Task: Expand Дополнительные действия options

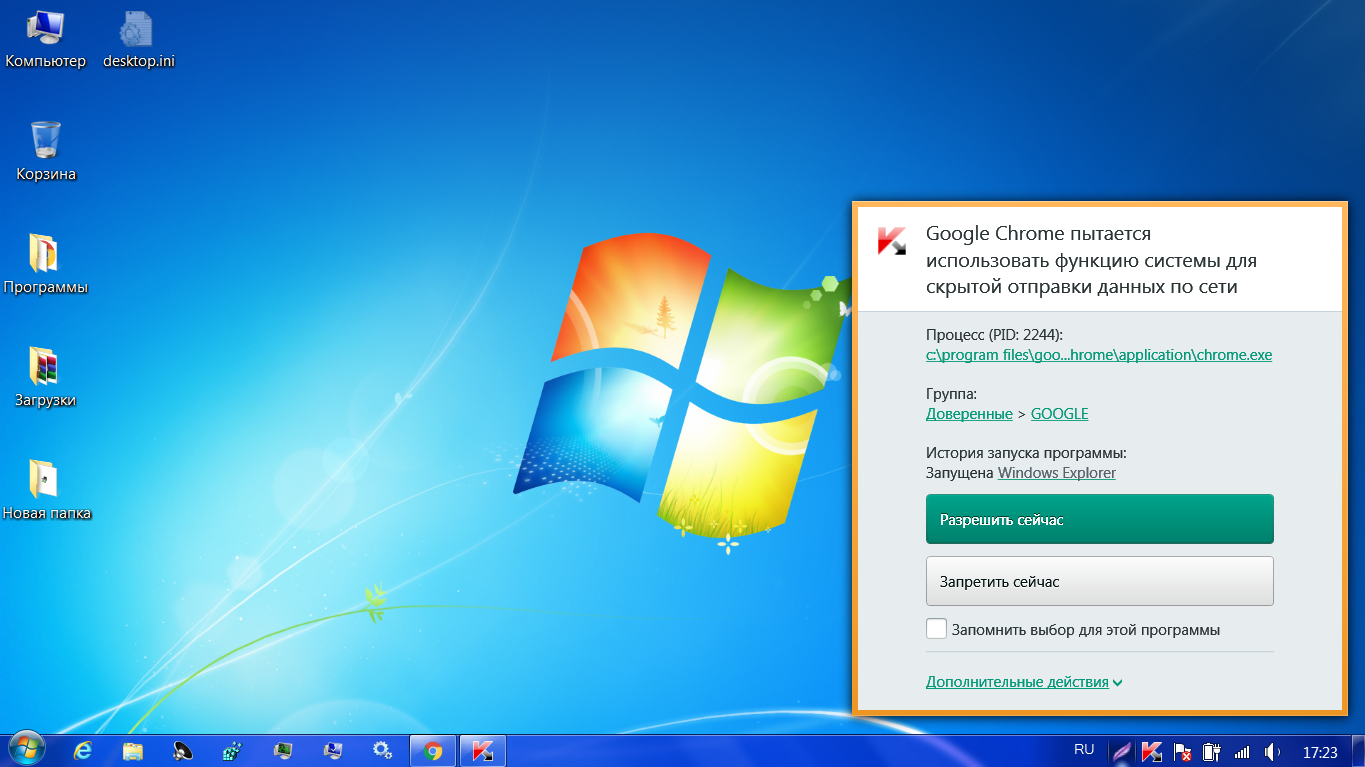Action: 1024,682
